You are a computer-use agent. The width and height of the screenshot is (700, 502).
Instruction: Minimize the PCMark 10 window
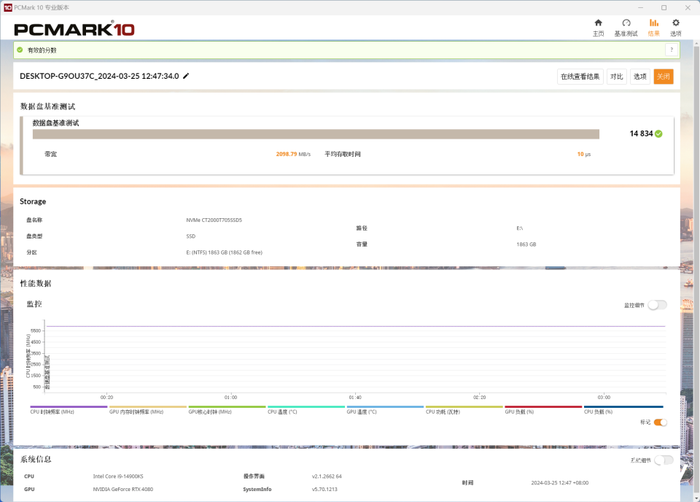click(x=640, y=8)
